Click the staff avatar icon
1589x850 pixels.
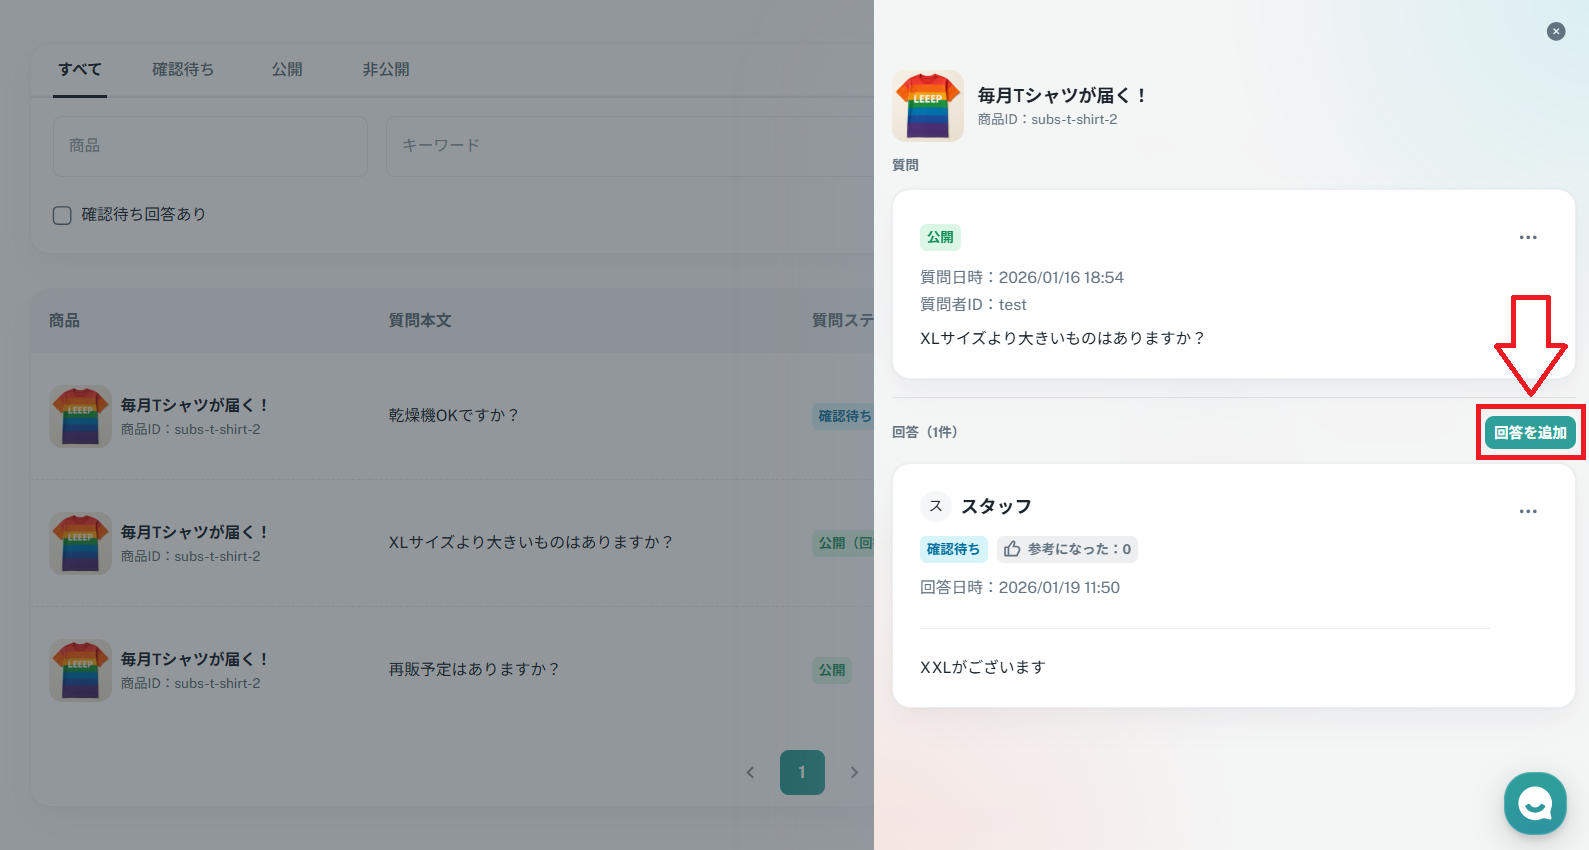click(935, 506)
